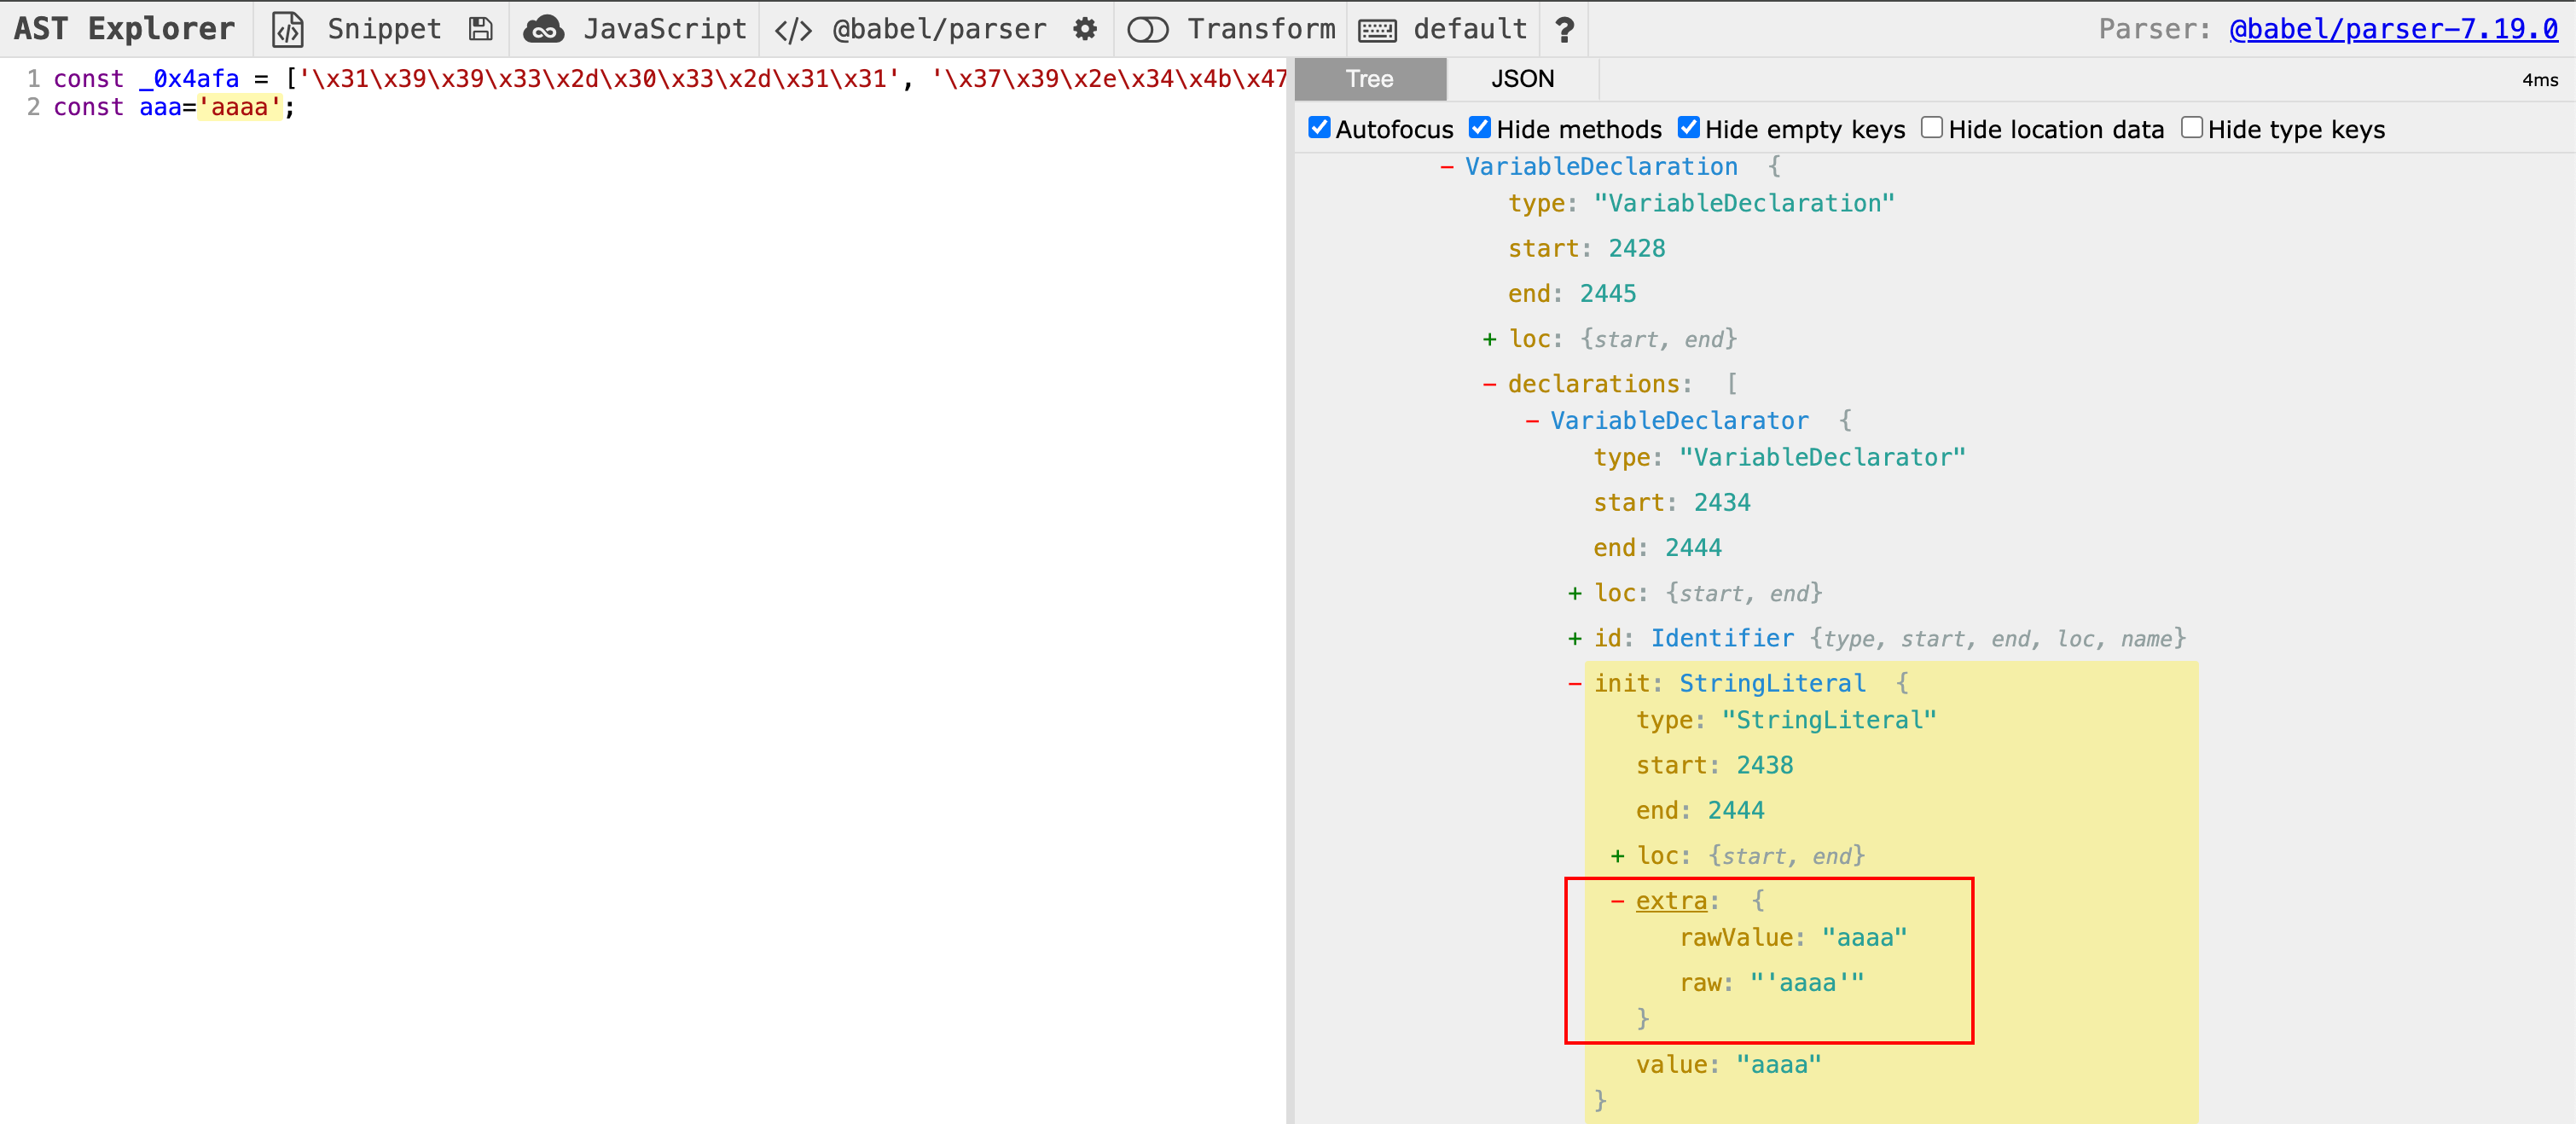Open the help question mark icon

tap(1564, 29)
